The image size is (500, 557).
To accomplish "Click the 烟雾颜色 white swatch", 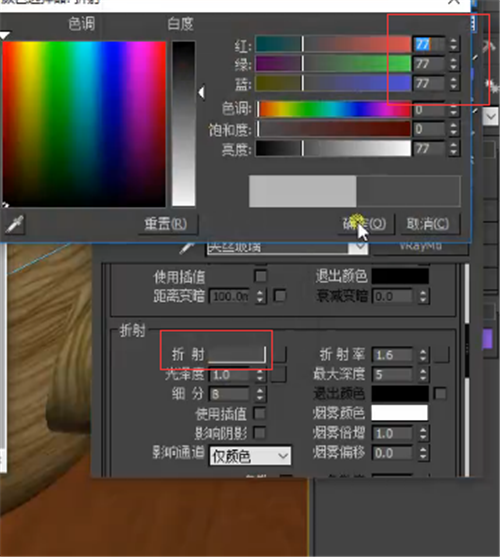I will (400, 413).
